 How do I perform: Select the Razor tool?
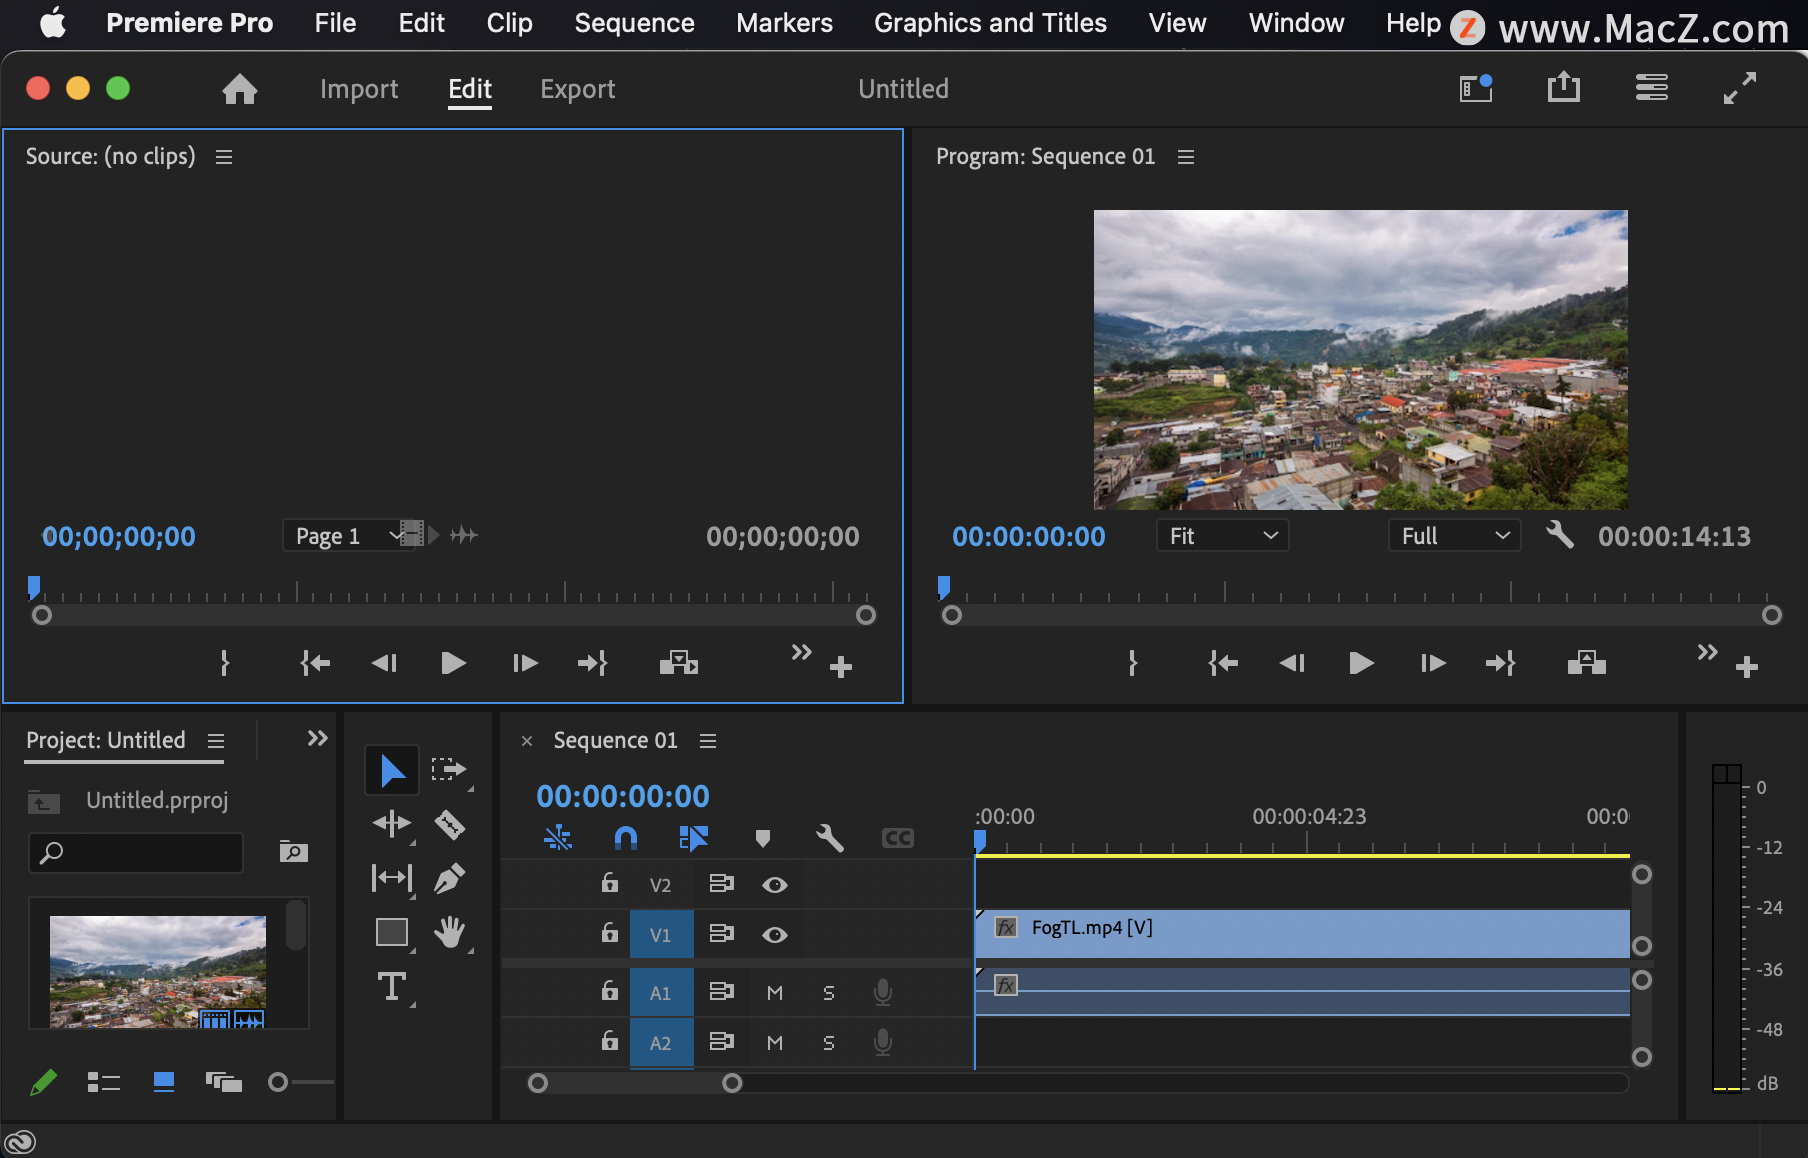449,825
